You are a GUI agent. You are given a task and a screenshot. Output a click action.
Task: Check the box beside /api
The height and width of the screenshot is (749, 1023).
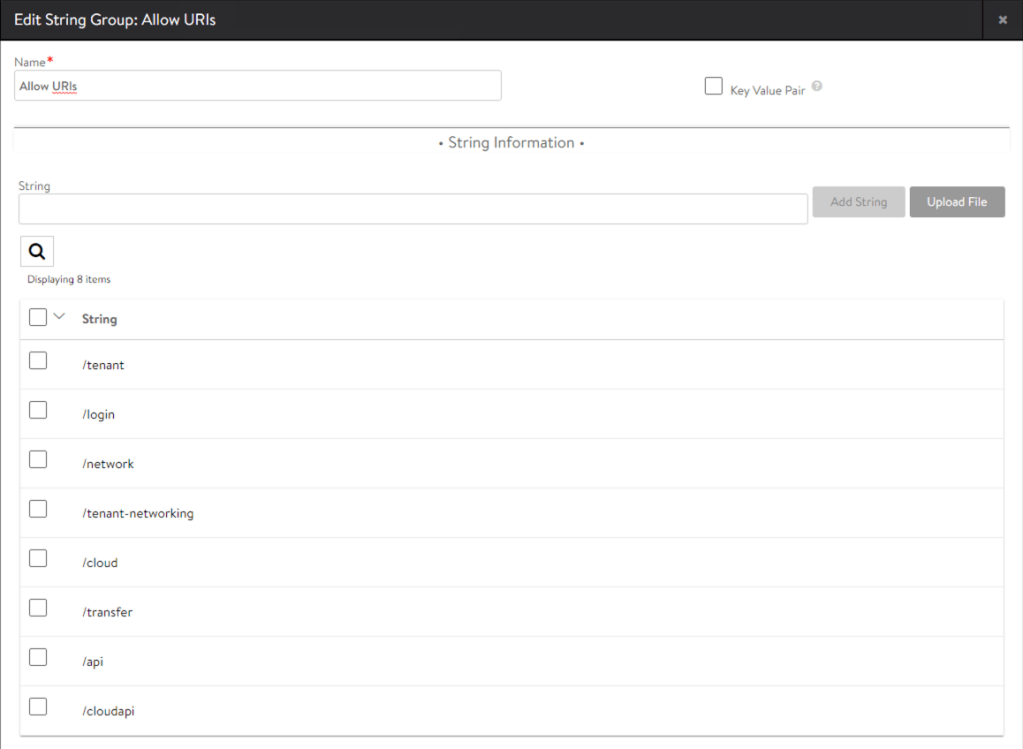tap(38, 657)
